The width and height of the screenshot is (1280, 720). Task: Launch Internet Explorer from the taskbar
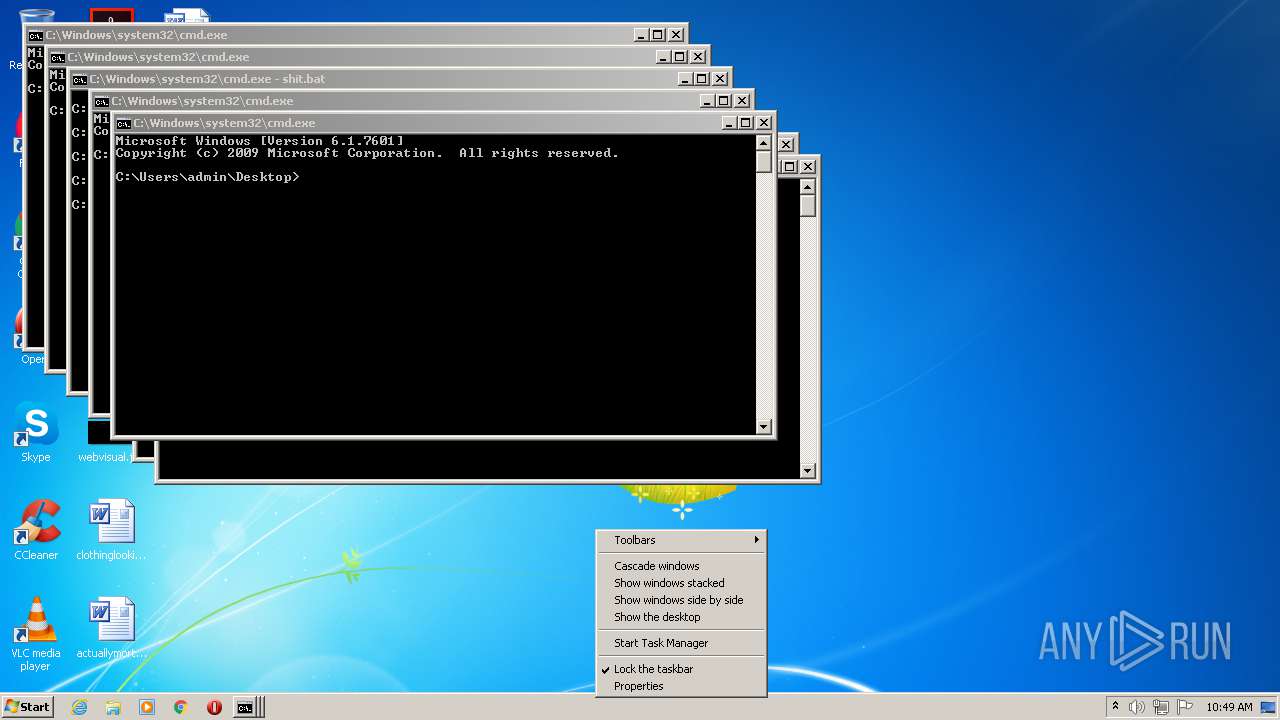[79, 707]
